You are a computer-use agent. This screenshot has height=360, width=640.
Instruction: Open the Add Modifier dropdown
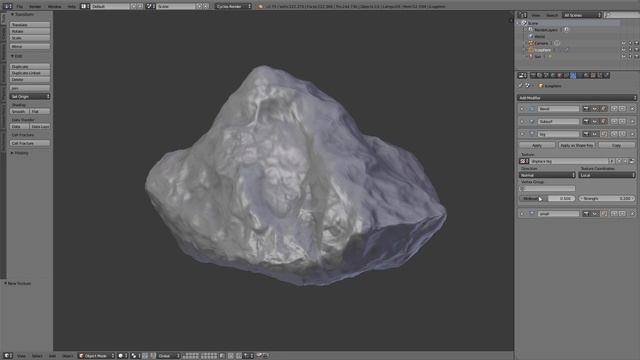[x=577, y=98]
